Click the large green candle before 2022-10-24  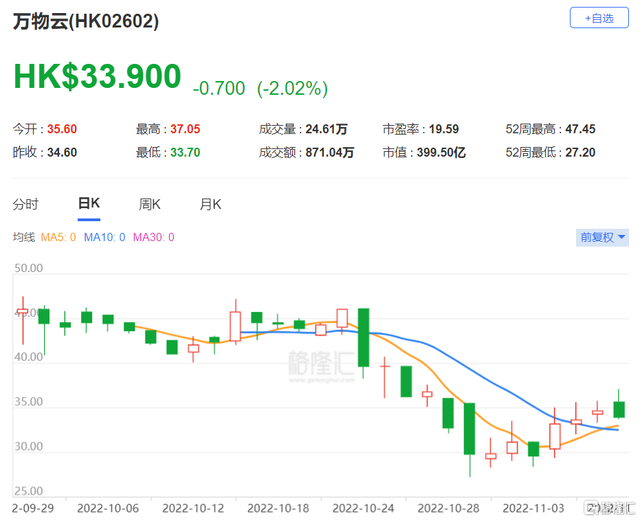[363, 338]
